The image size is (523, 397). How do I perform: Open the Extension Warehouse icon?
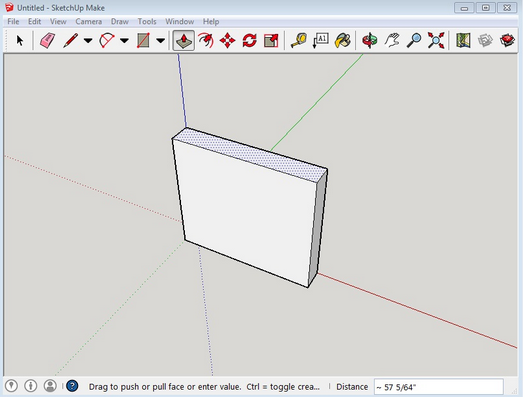pyautogui.click(x=507, y=41)
